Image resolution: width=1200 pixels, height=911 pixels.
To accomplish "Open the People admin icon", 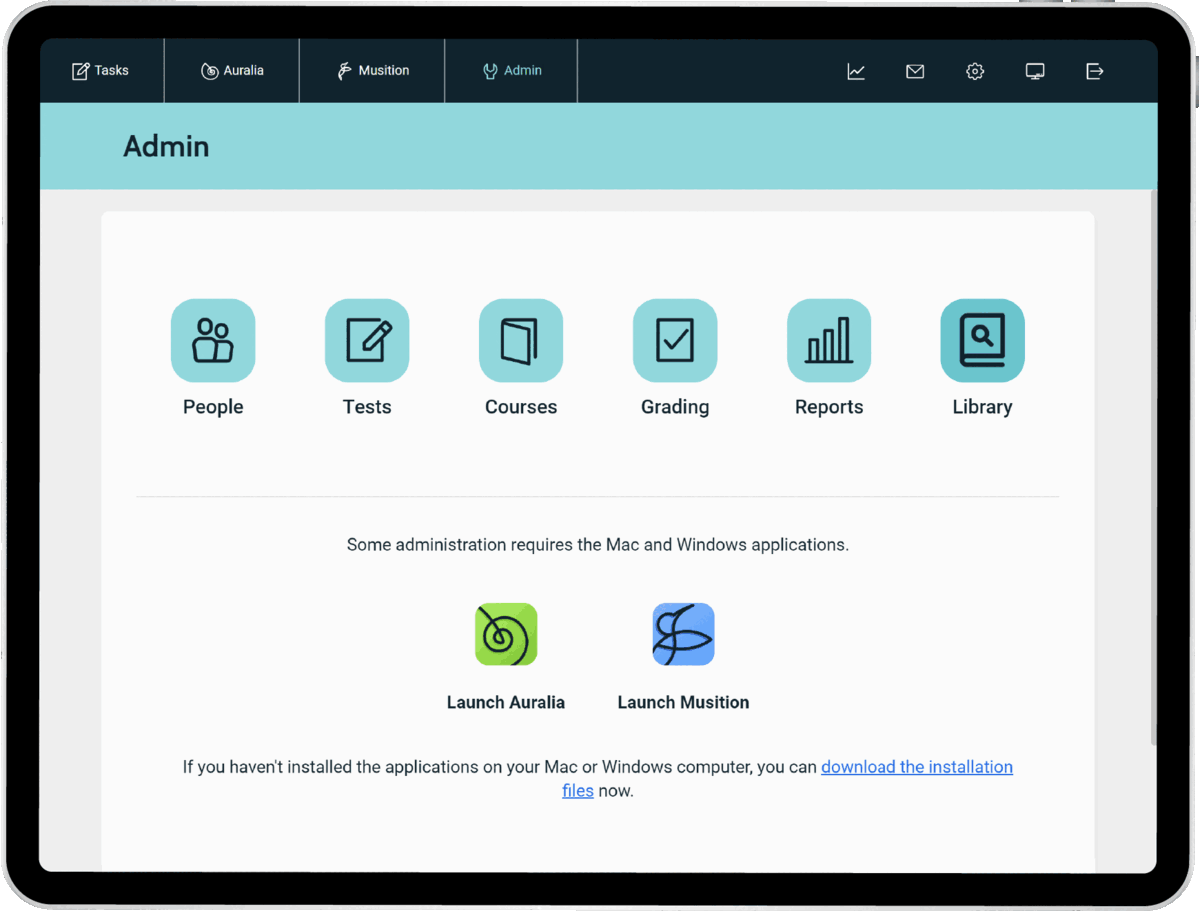I will 213,341.
